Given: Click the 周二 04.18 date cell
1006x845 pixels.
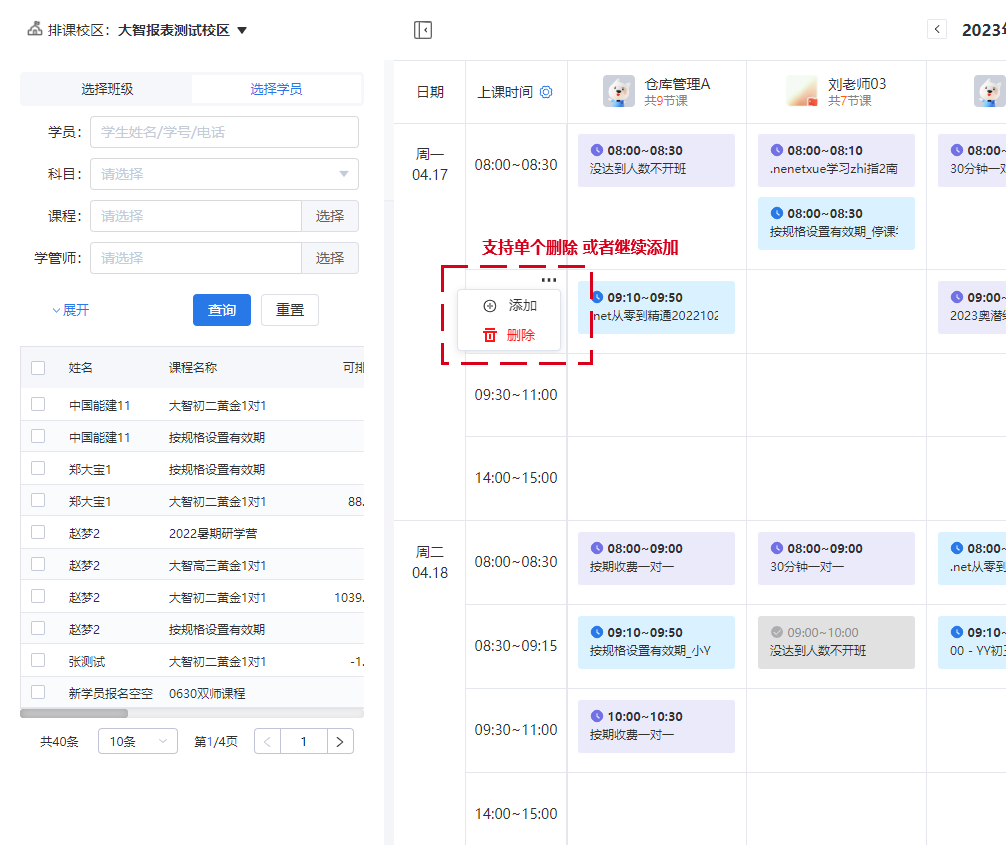Looking at the screenshot, I should point(430,563).
